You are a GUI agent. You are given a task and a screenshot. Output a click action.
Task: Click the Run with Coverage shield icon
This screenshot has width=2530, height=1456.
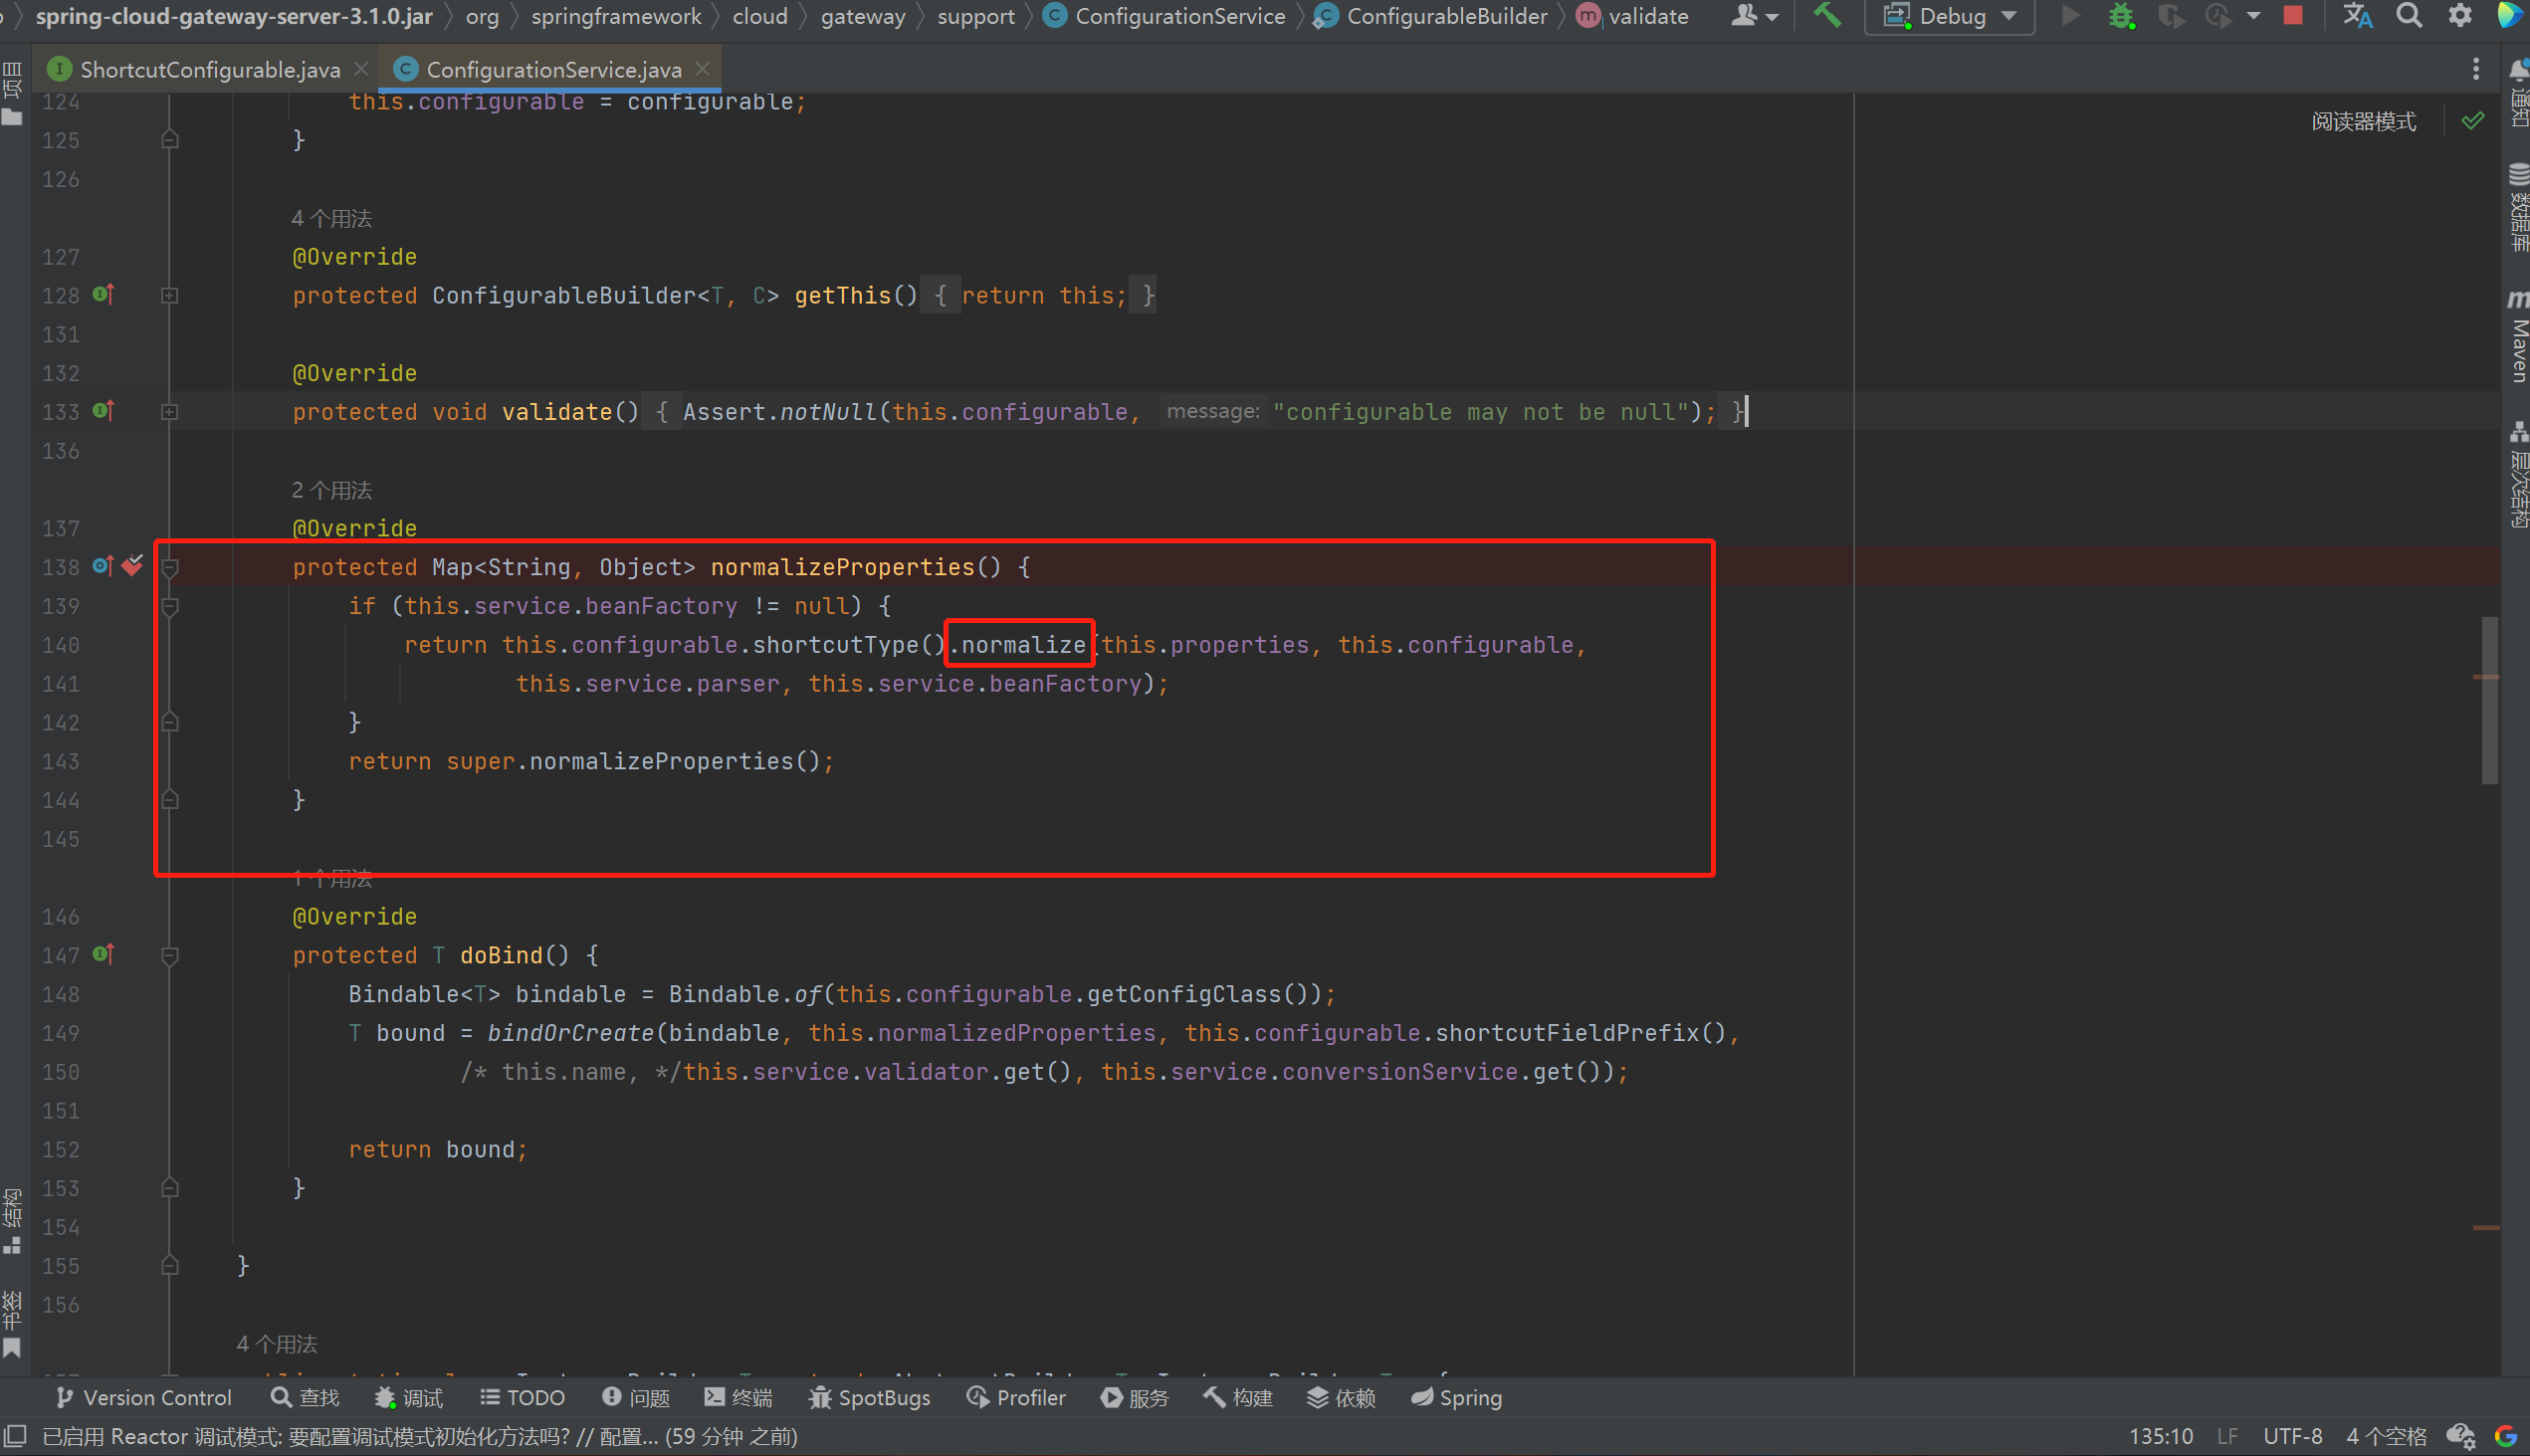[x=2170, y=16]
